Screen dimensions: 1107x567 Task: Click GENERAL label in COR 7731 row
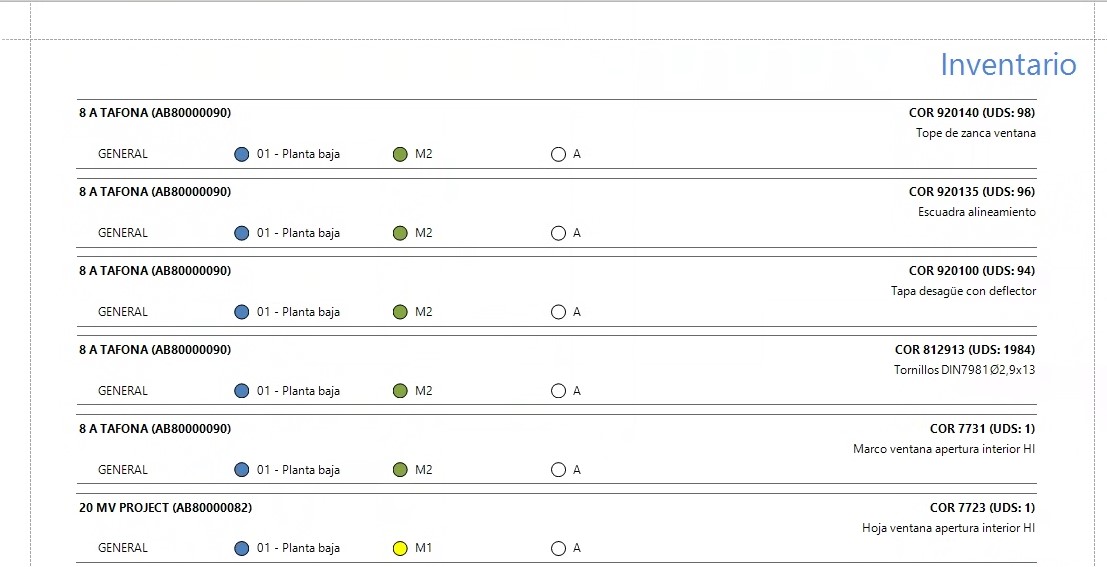click(123, 470)
